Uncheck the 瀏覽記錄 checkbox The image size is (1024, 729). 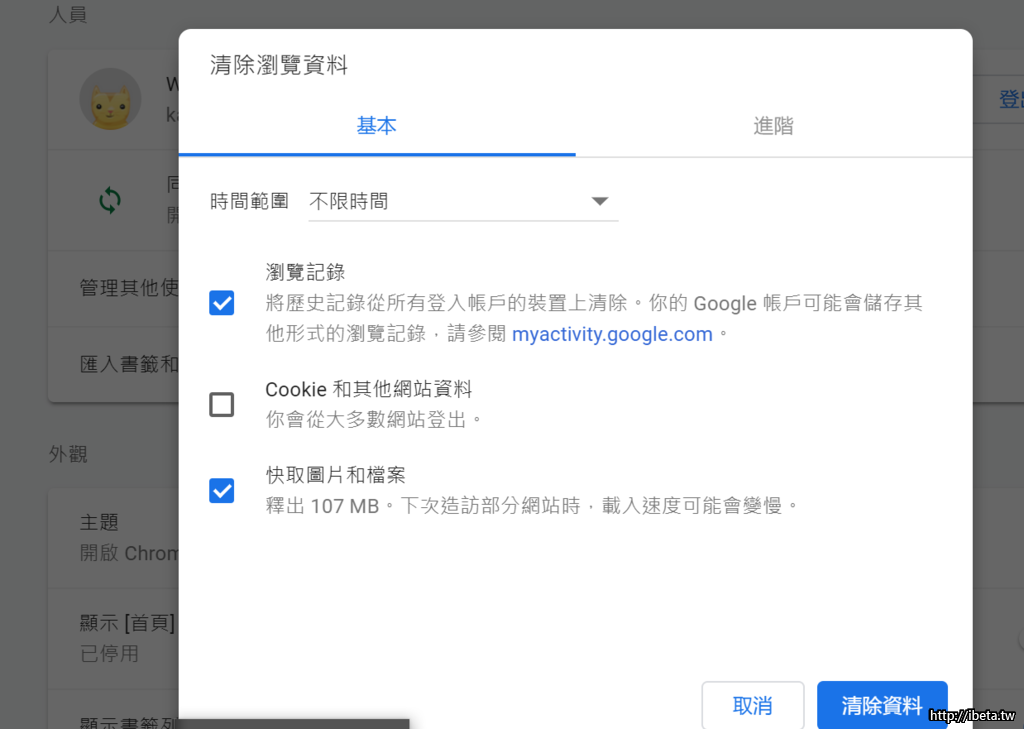(222, 303)
